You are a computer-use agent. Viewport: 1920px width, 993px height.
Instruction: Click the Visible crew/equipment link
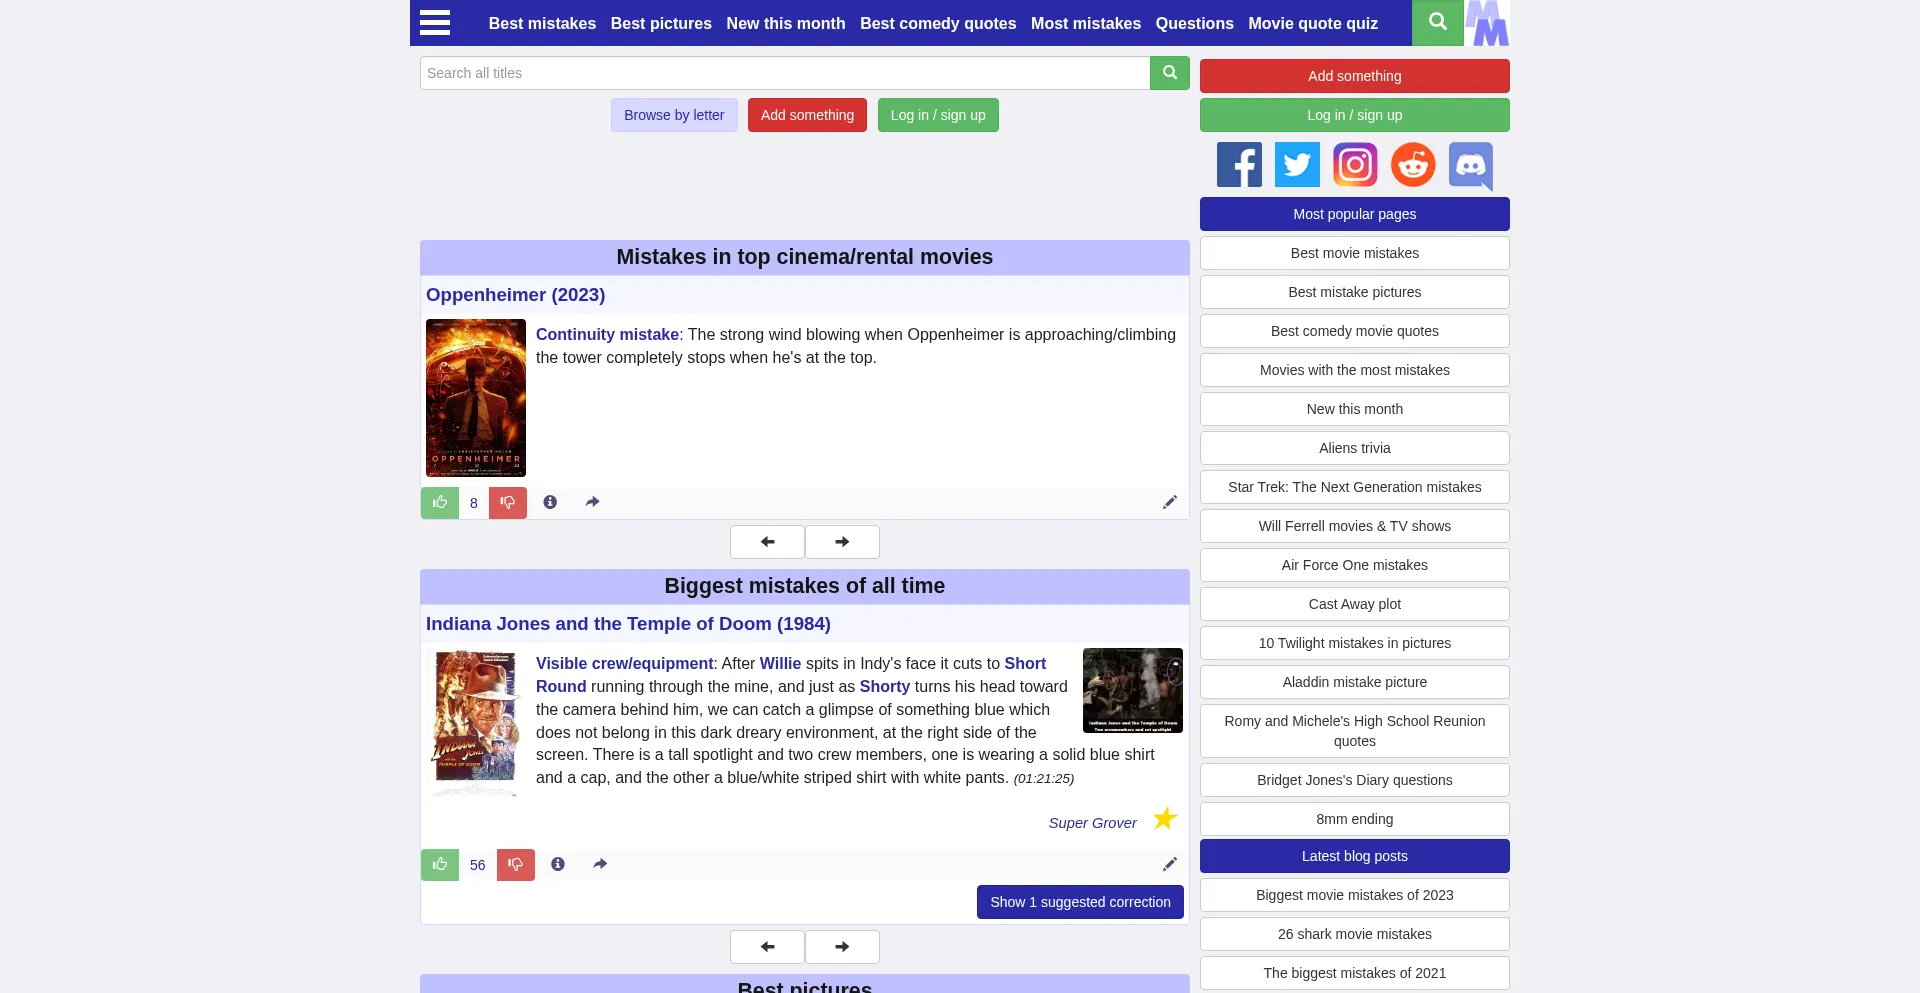coord(625,663)
